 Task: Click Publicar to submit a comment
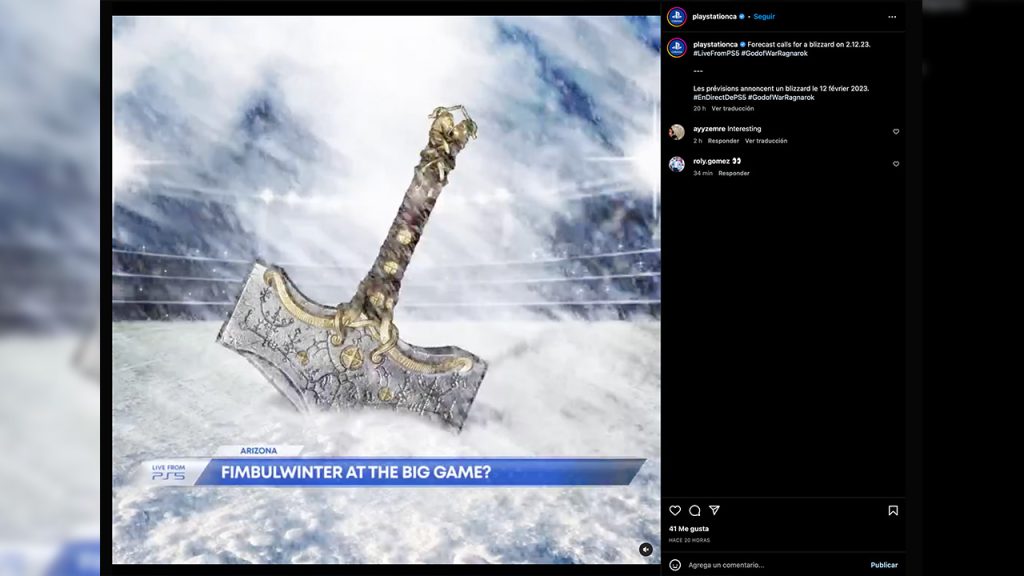[x=884, y=565]
